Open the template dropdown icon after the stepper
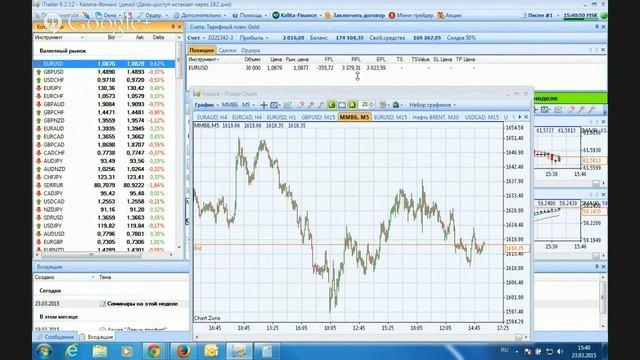Image resolution: width=640 pixels, height=360 pixels. point(383,105)
